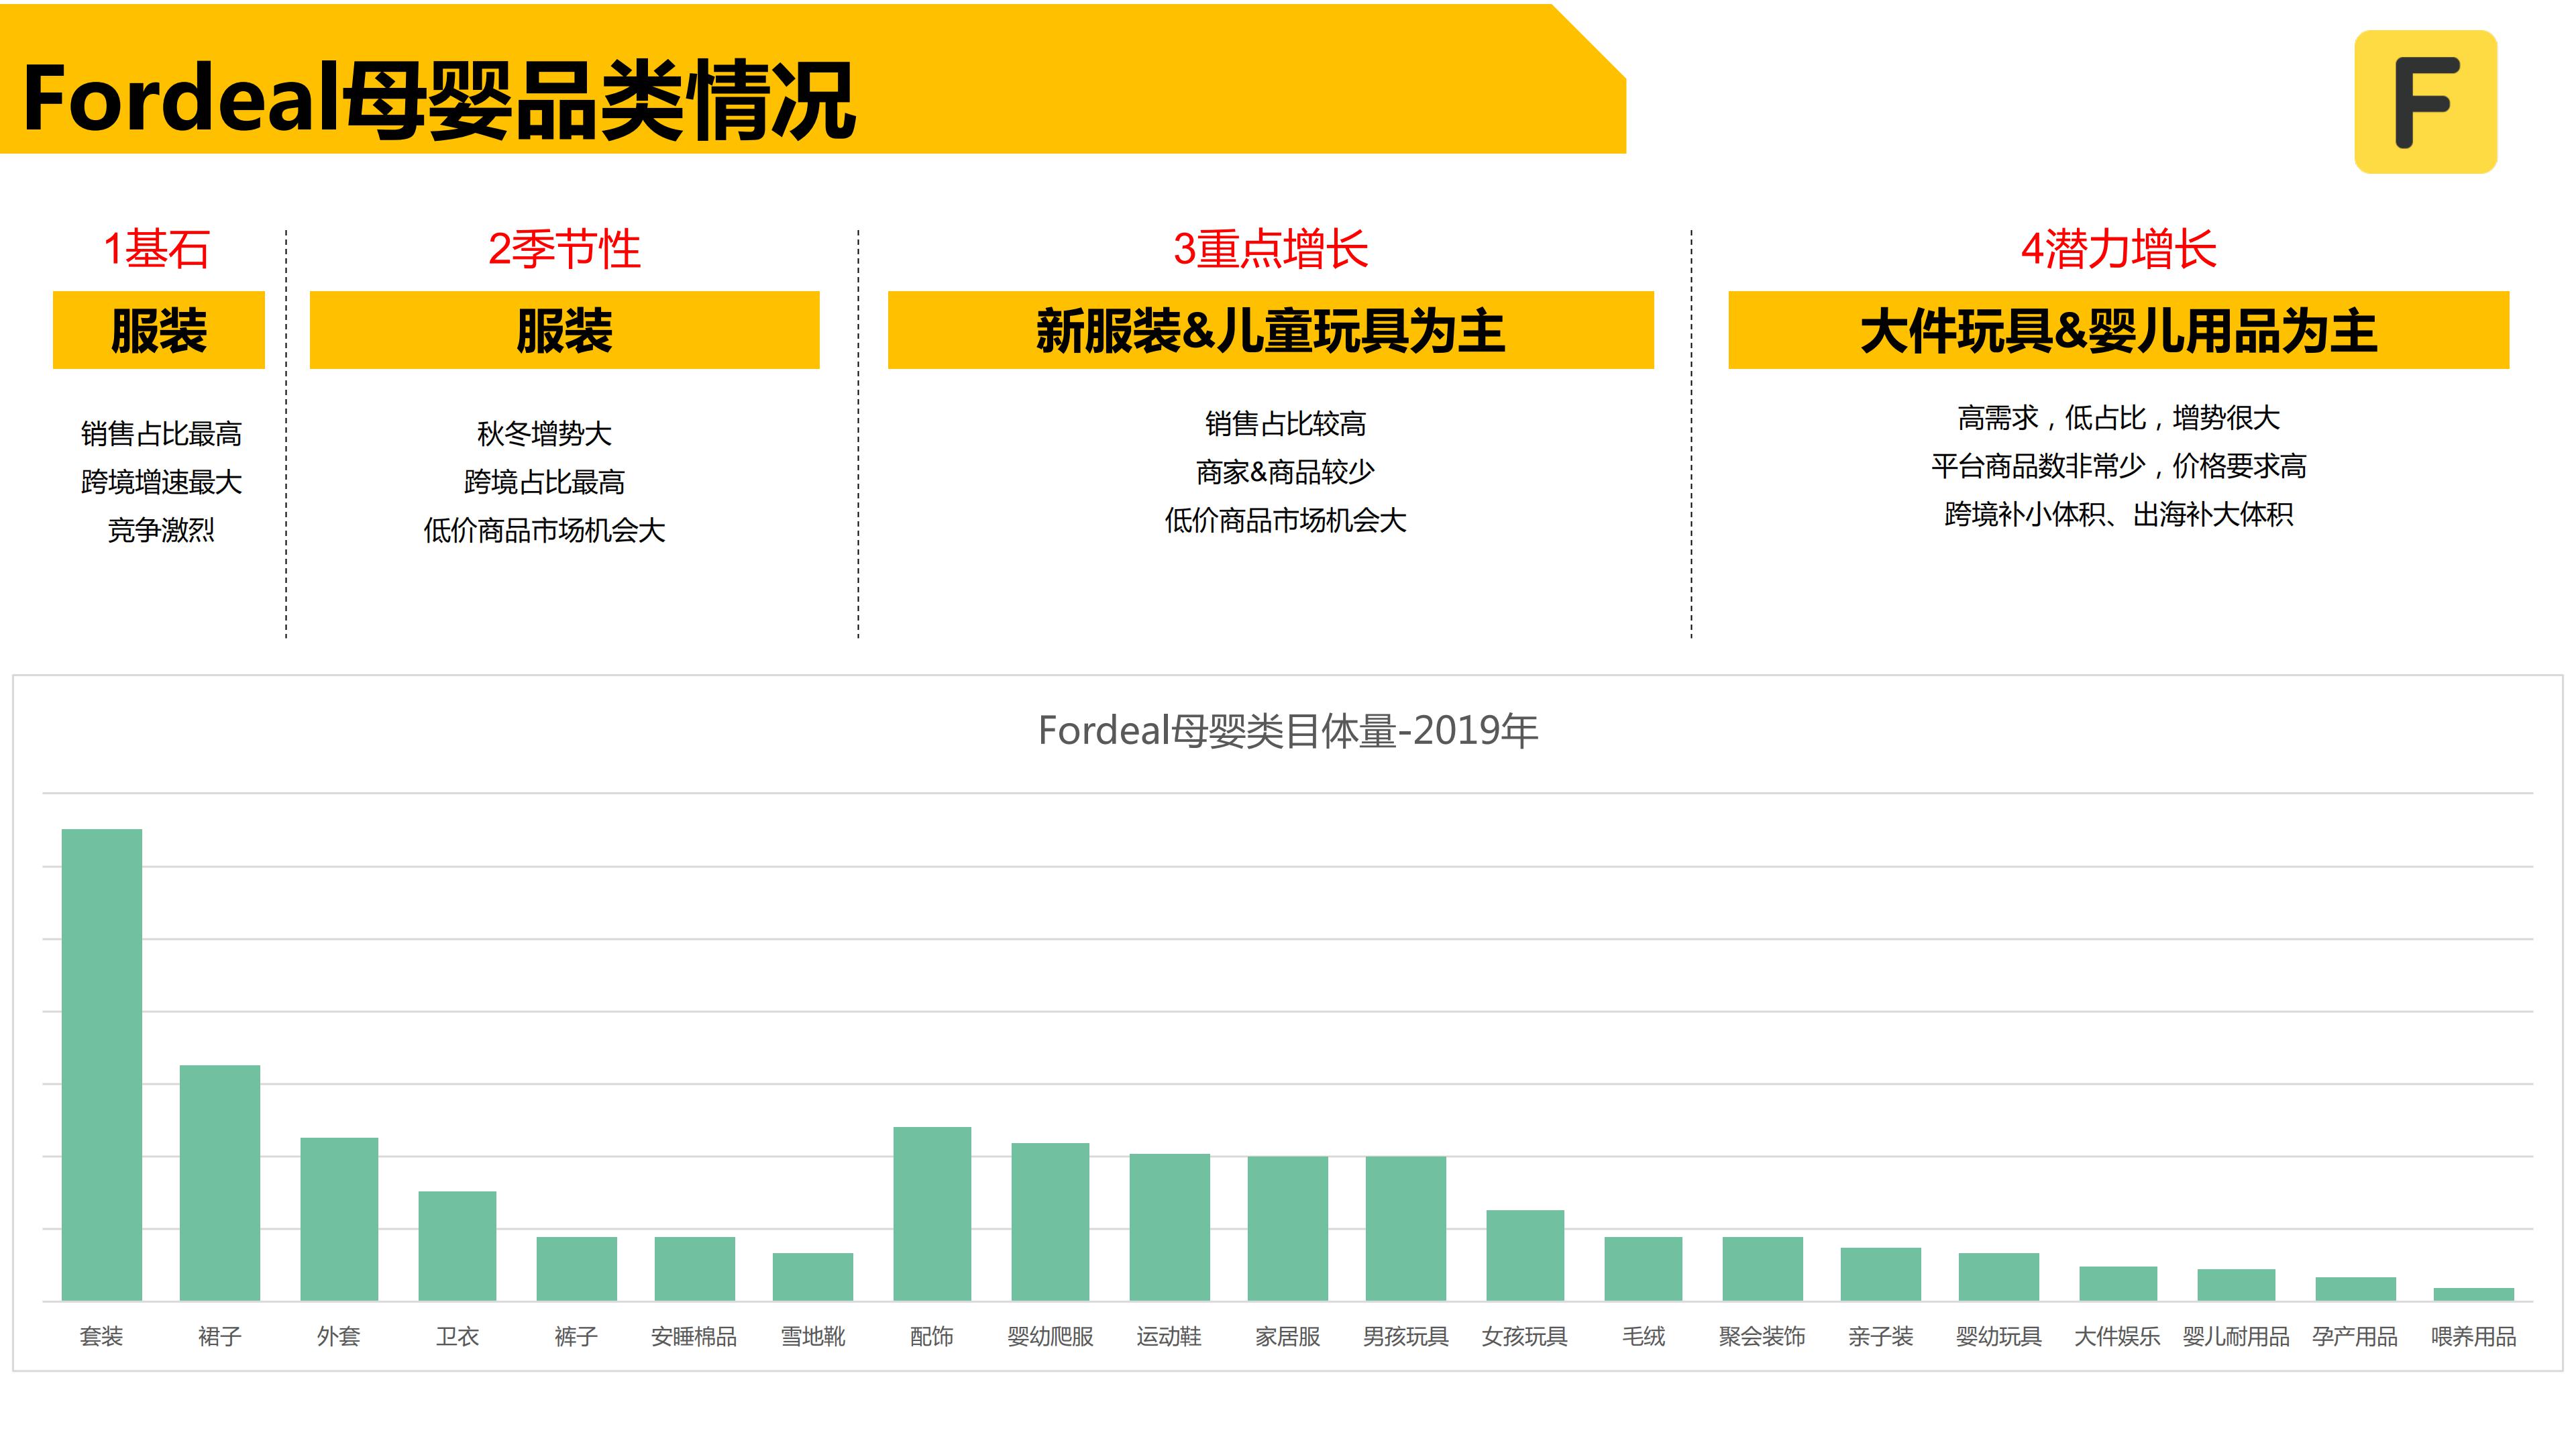Select the 运动鞋 bar in the chart

(x=1169, y=1227)
